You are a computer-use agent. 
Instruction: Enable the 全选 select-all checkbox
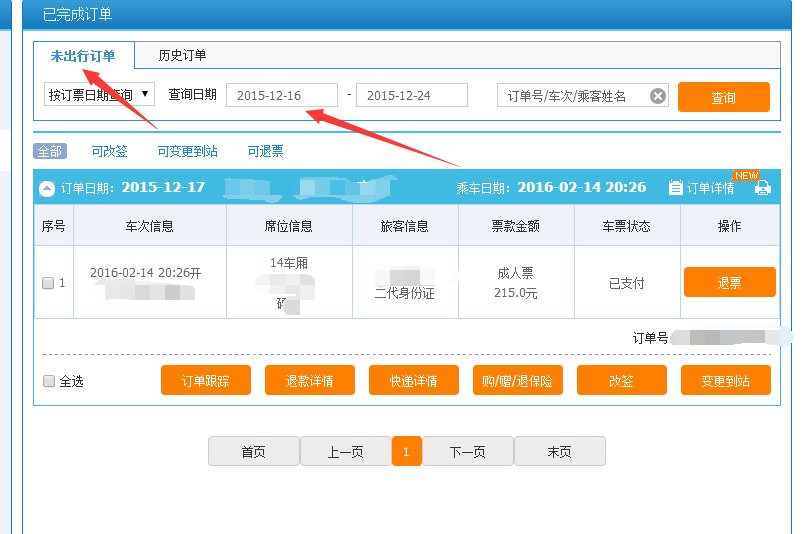[49, 381]
